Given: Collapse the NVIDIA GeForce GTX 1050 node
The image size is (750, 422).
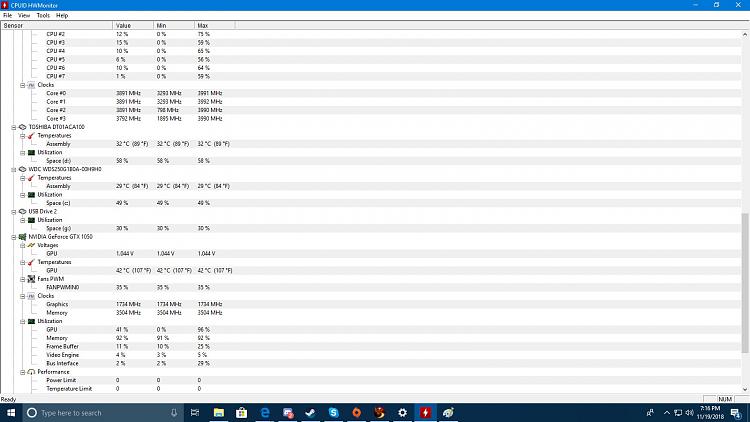Looking at the screenshot, I should tap(14, 237).
